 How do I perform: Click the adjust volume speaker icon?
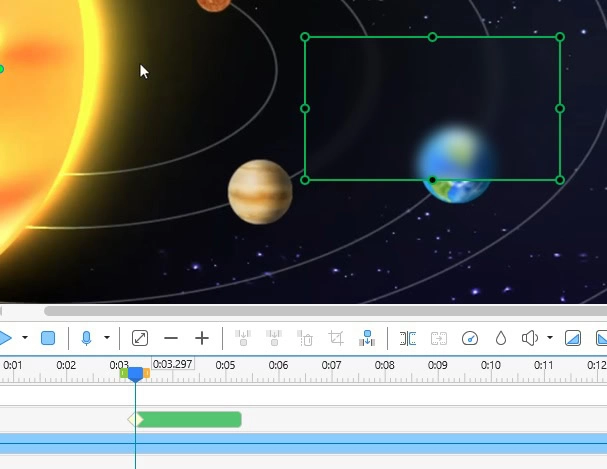[530, 338]
